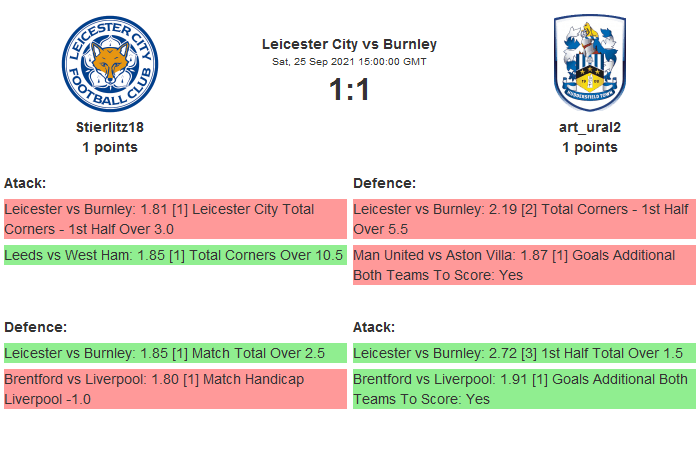Viewport: 700px width, 460px height.
Task: Select Brentford vs Liverpool Both Teams Score bet
Action: 524,389
